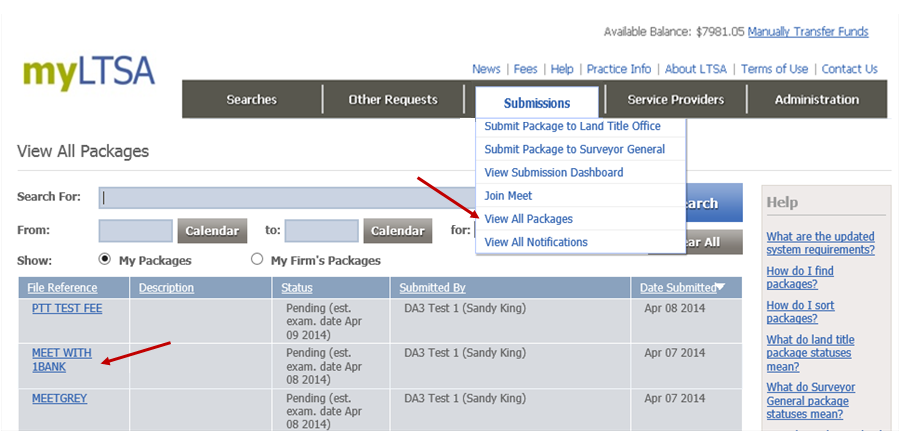The width and height of the screenshot is (900, 432).
Task: Open 'What are the updated system requirements?'
Action: click(821, 243)
